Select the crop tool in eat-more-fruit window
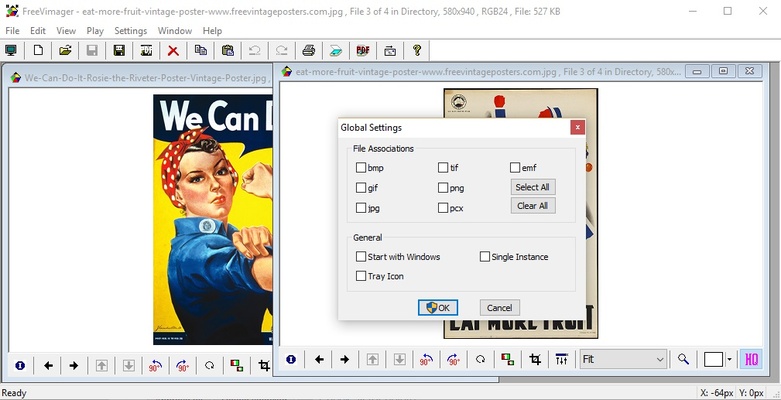 pyautogui.click(x=535, y=359)
